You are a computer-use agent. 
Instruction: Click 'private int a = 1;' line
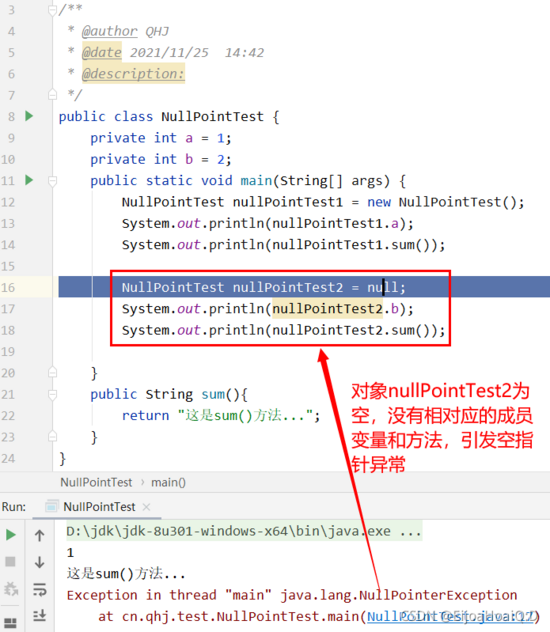click(x=161, y=138)
